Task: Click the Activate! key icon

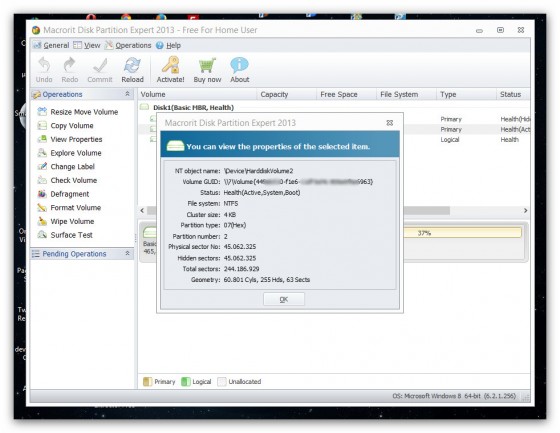Action: pyautogui.click(x=170, y=65)
